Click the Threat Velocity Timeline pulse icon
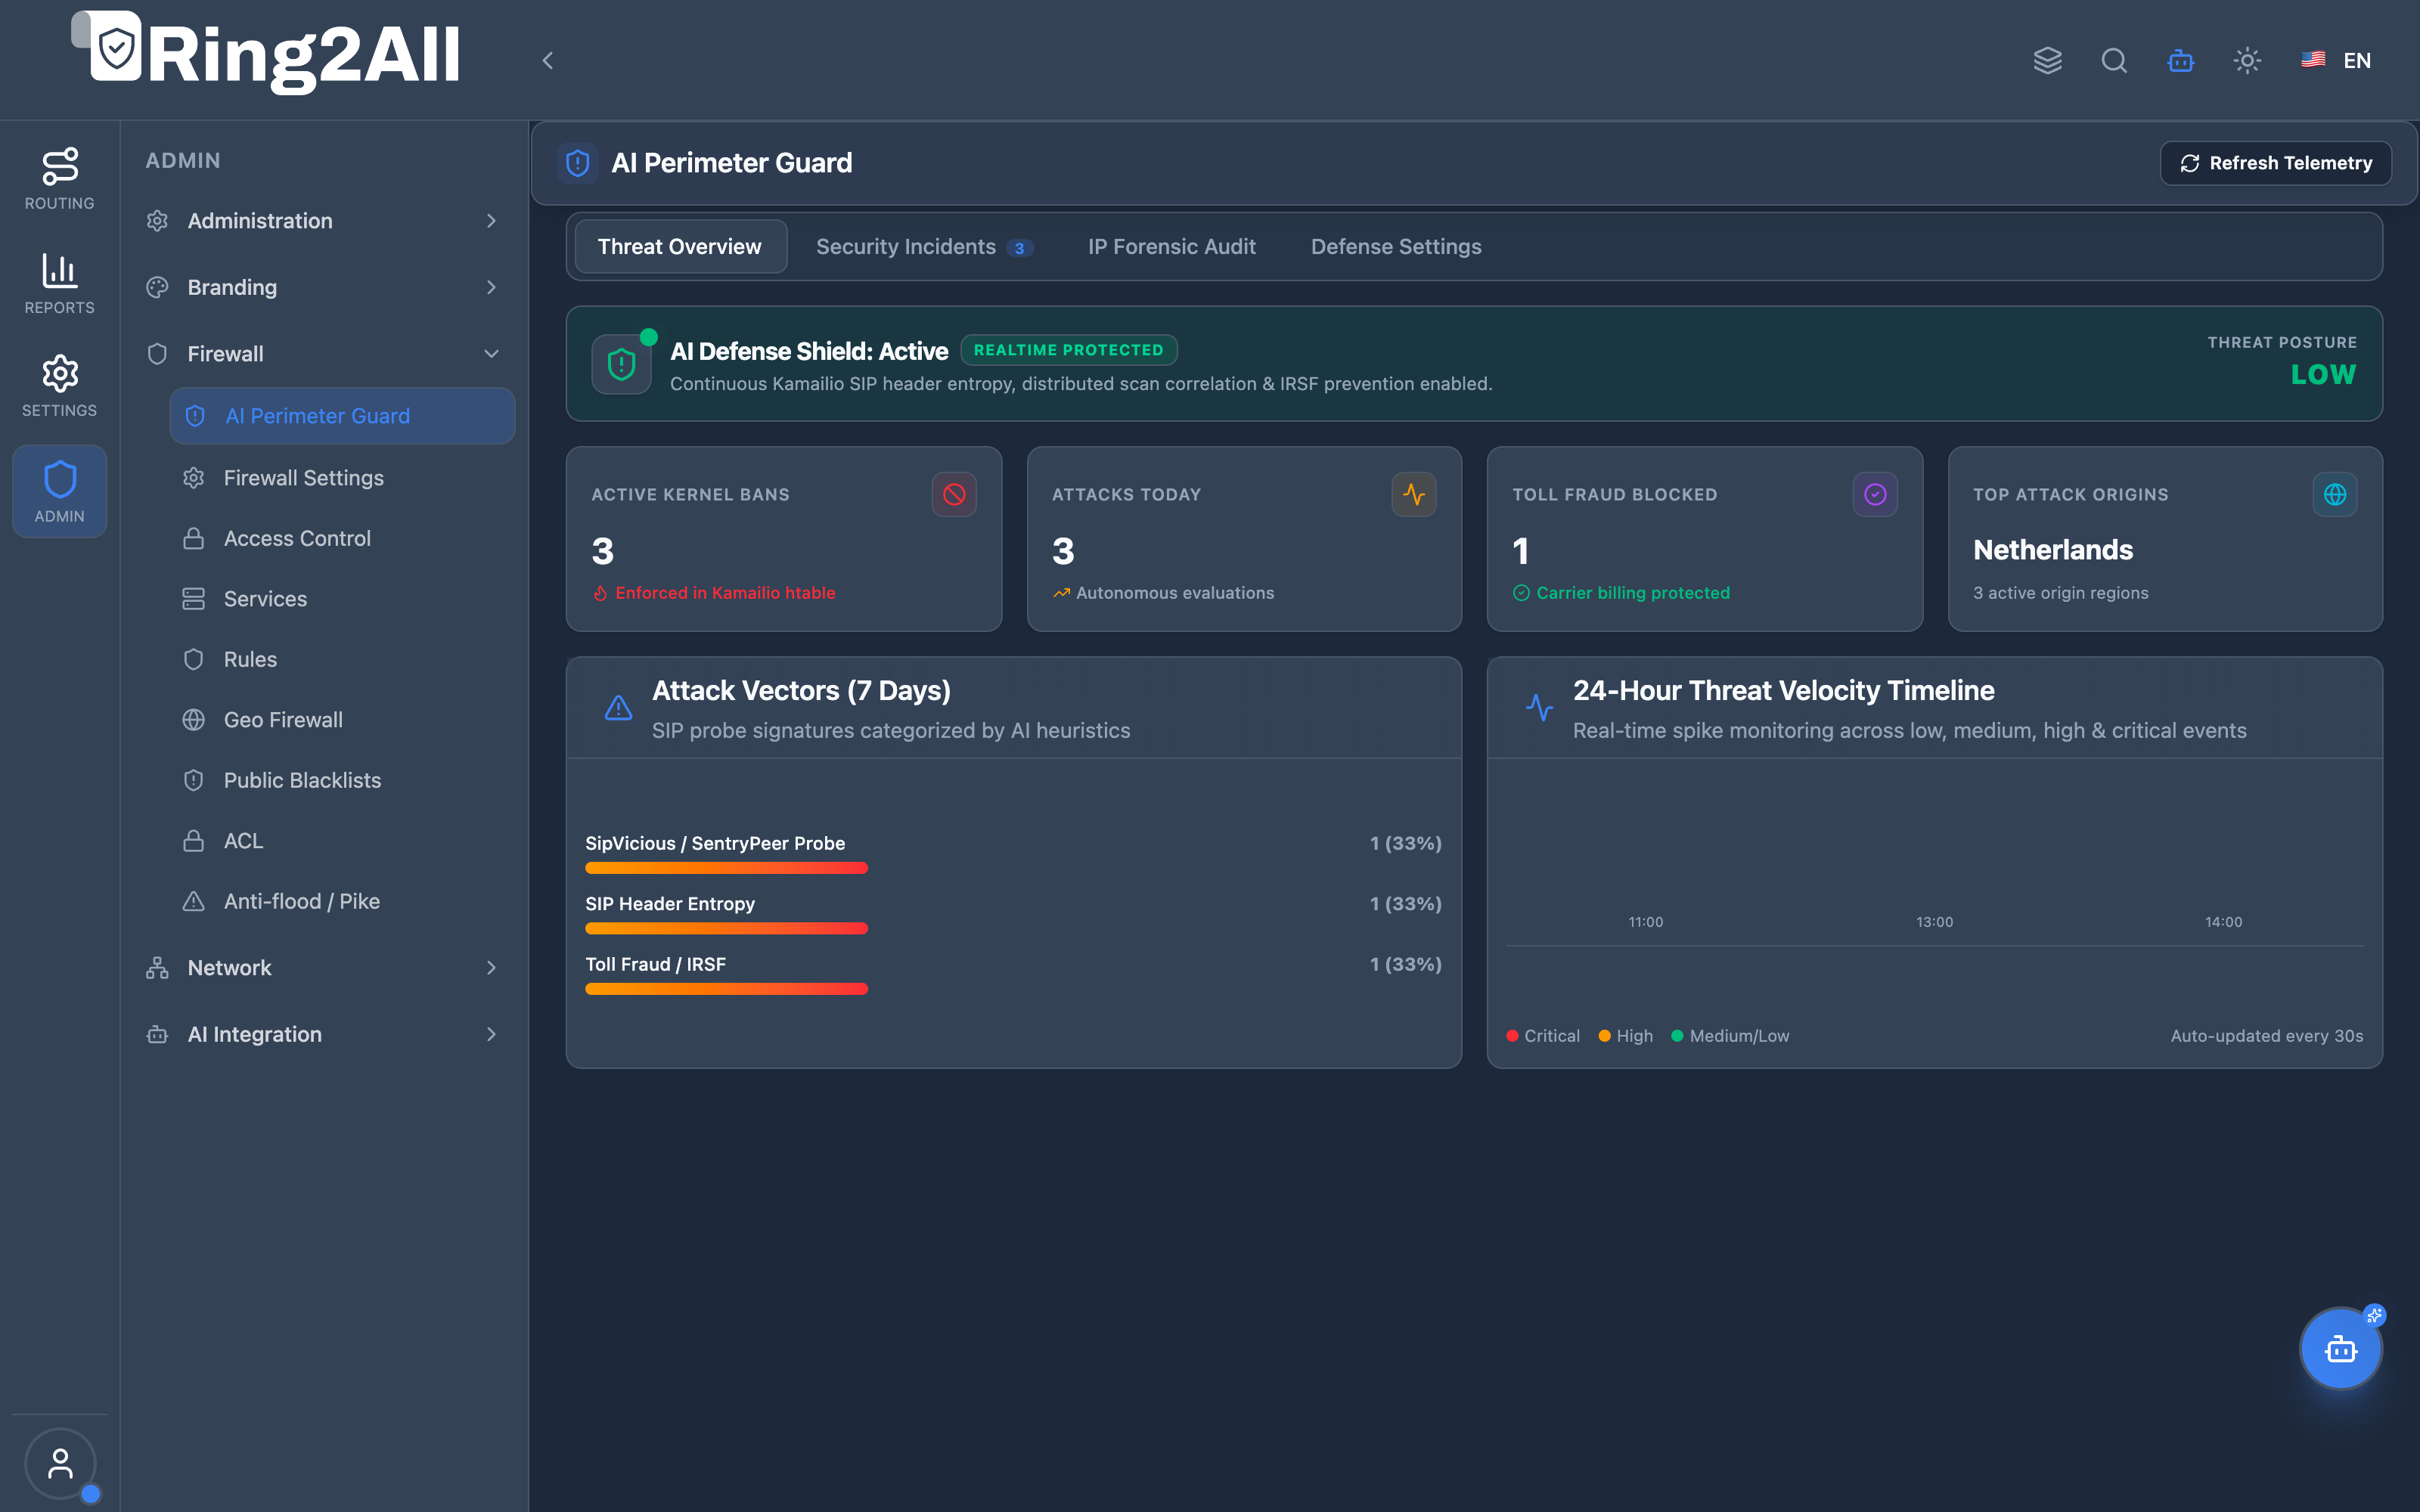 (x=1540, y=708)
